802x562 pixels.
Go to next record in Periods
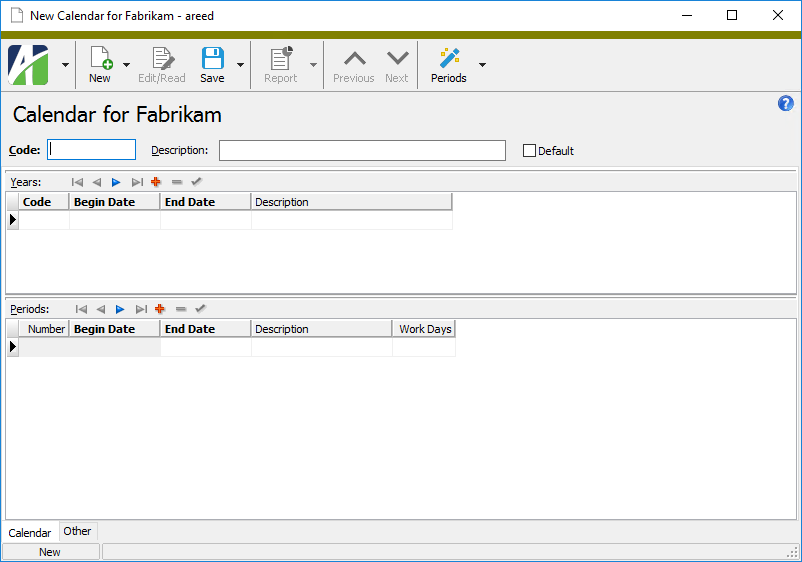coord(120,309)
